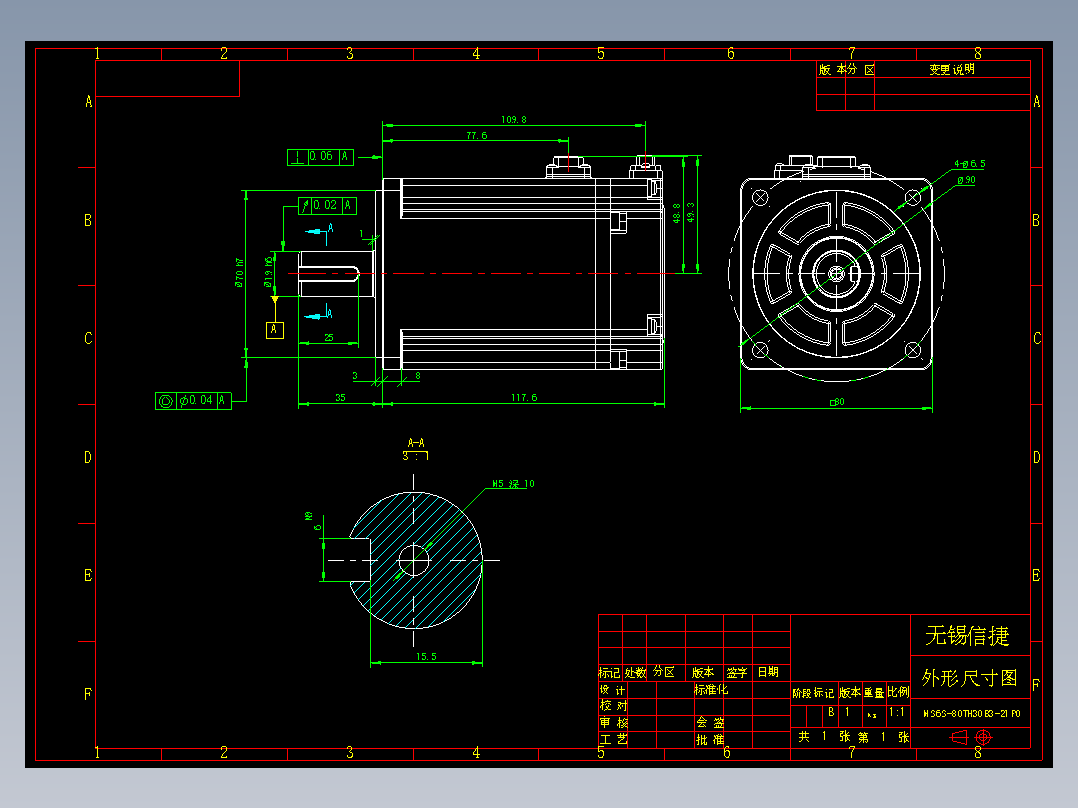Select the perpendicularity tolerance frame 0.06 A
The height and width of the screenshot is (808, 1078).
click(321, 156)
